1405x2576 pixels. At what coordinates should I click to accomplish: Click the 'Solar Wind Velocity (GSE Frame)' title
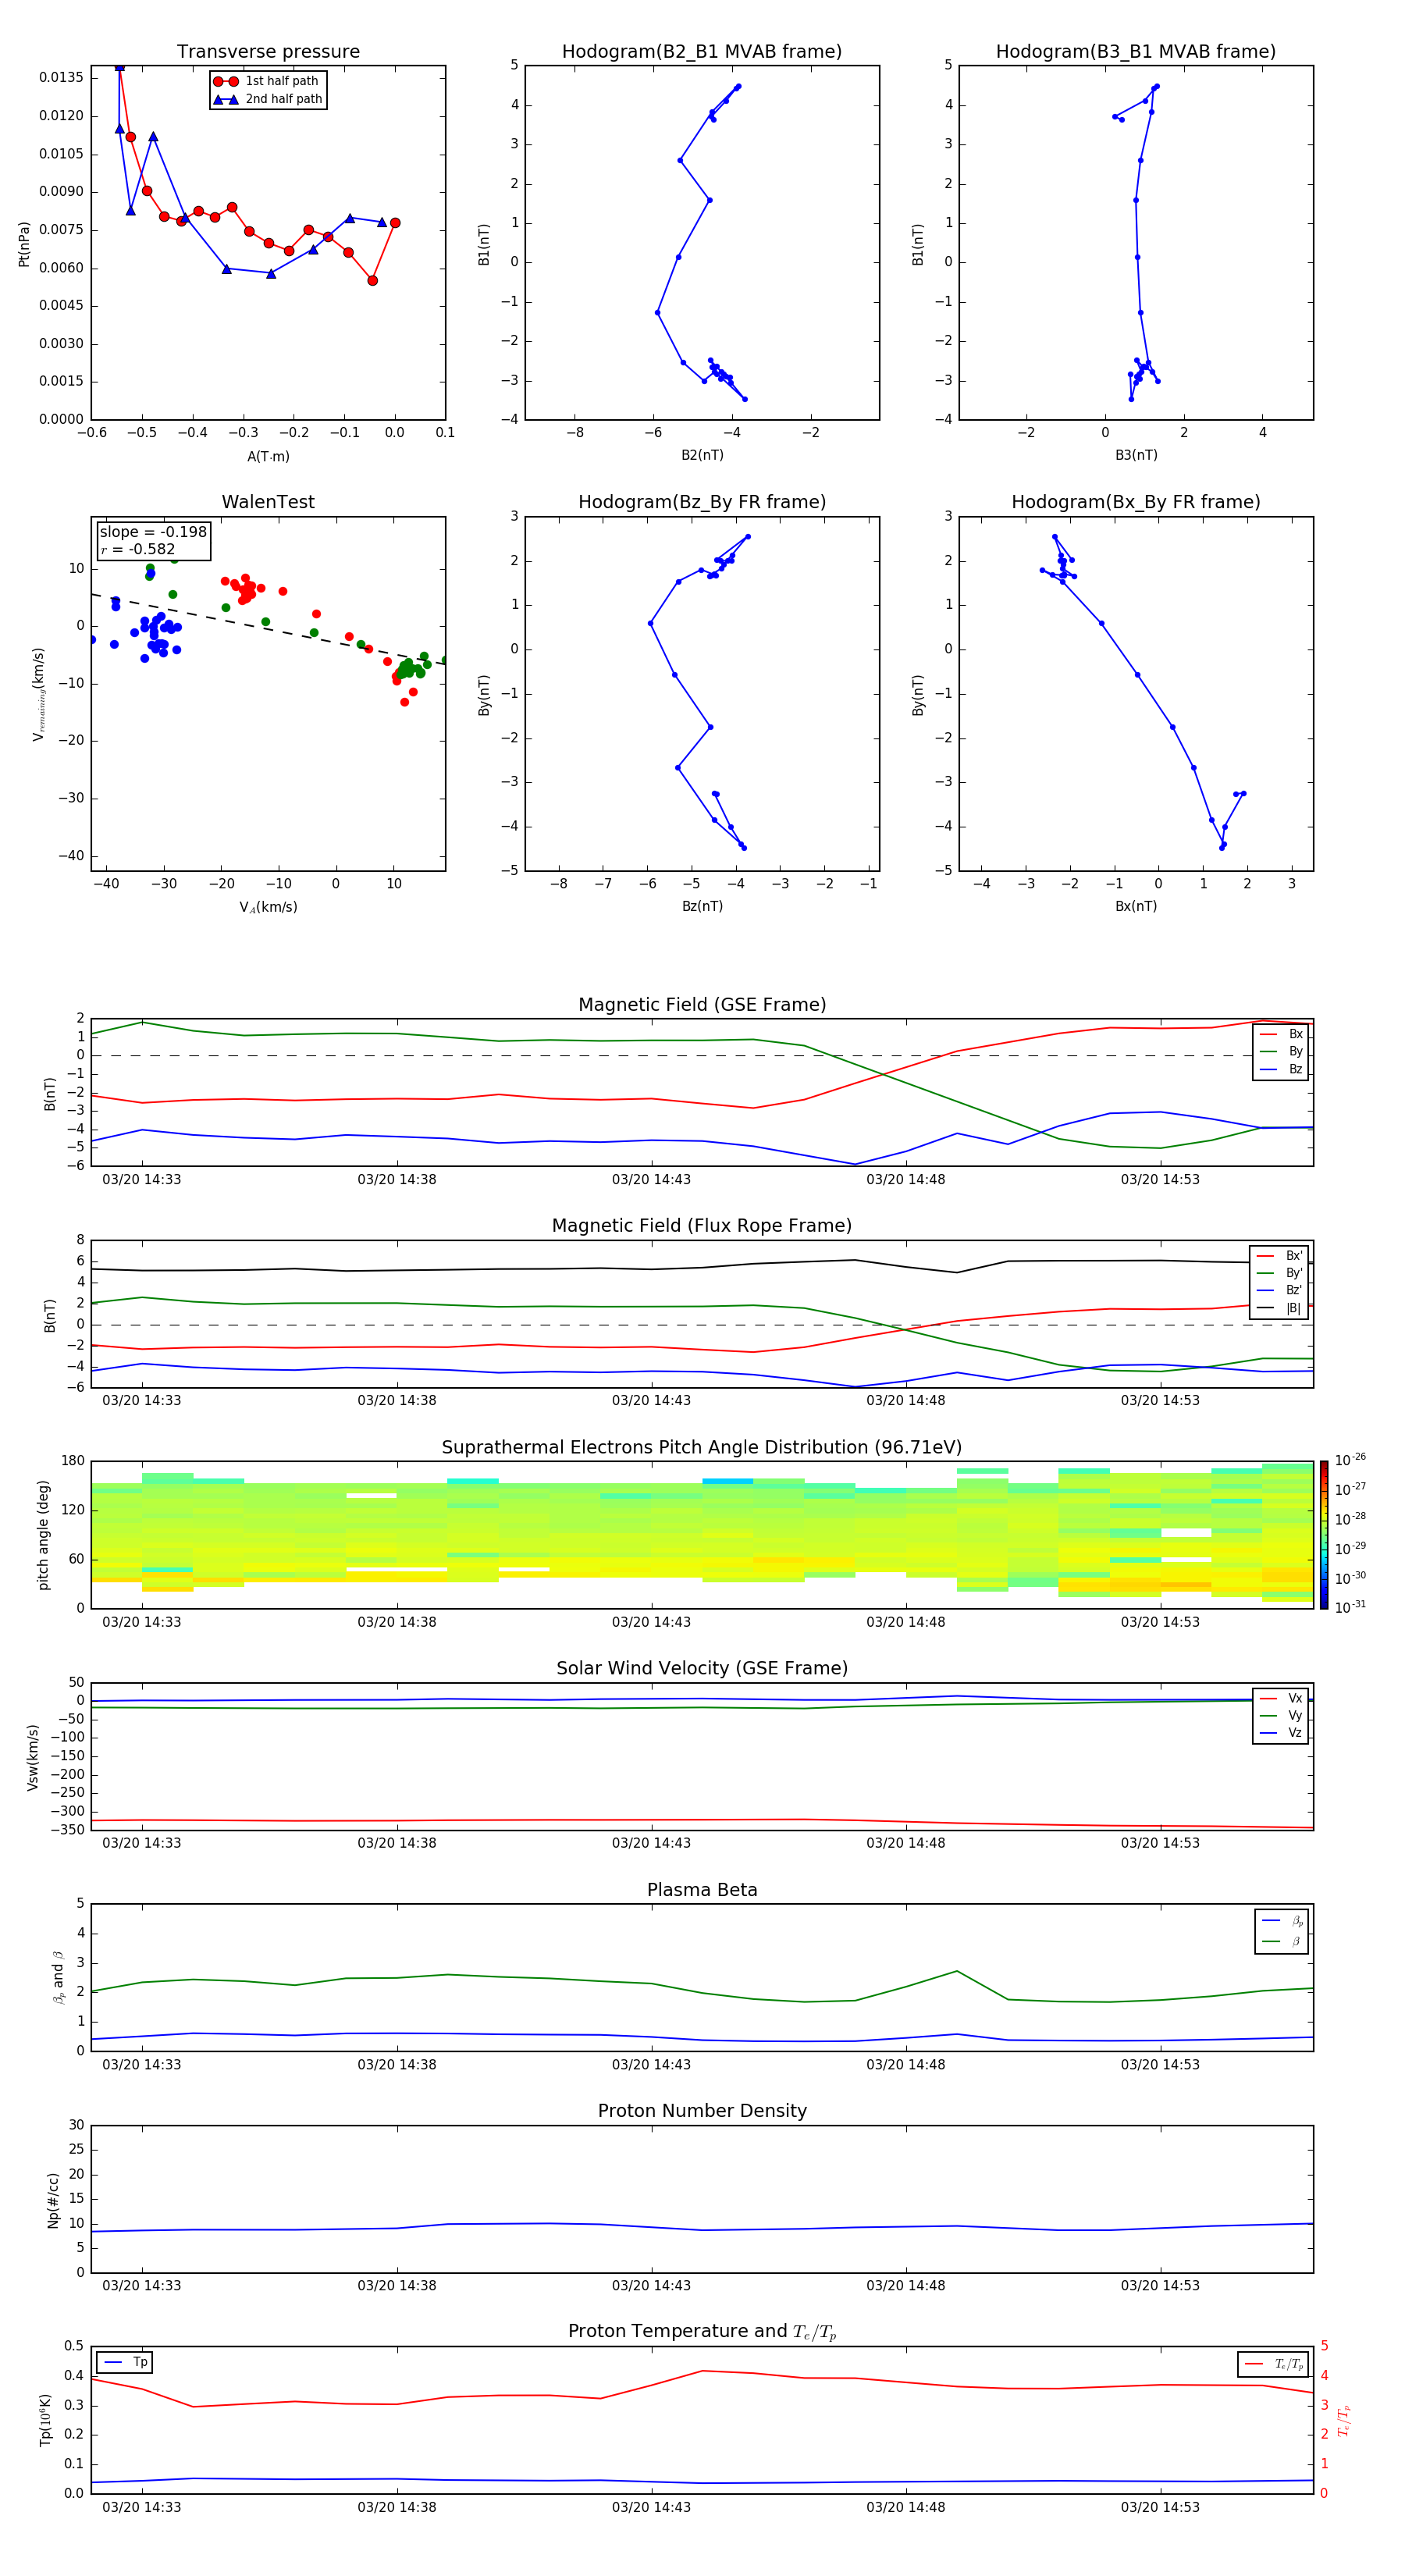(702, 1669)
